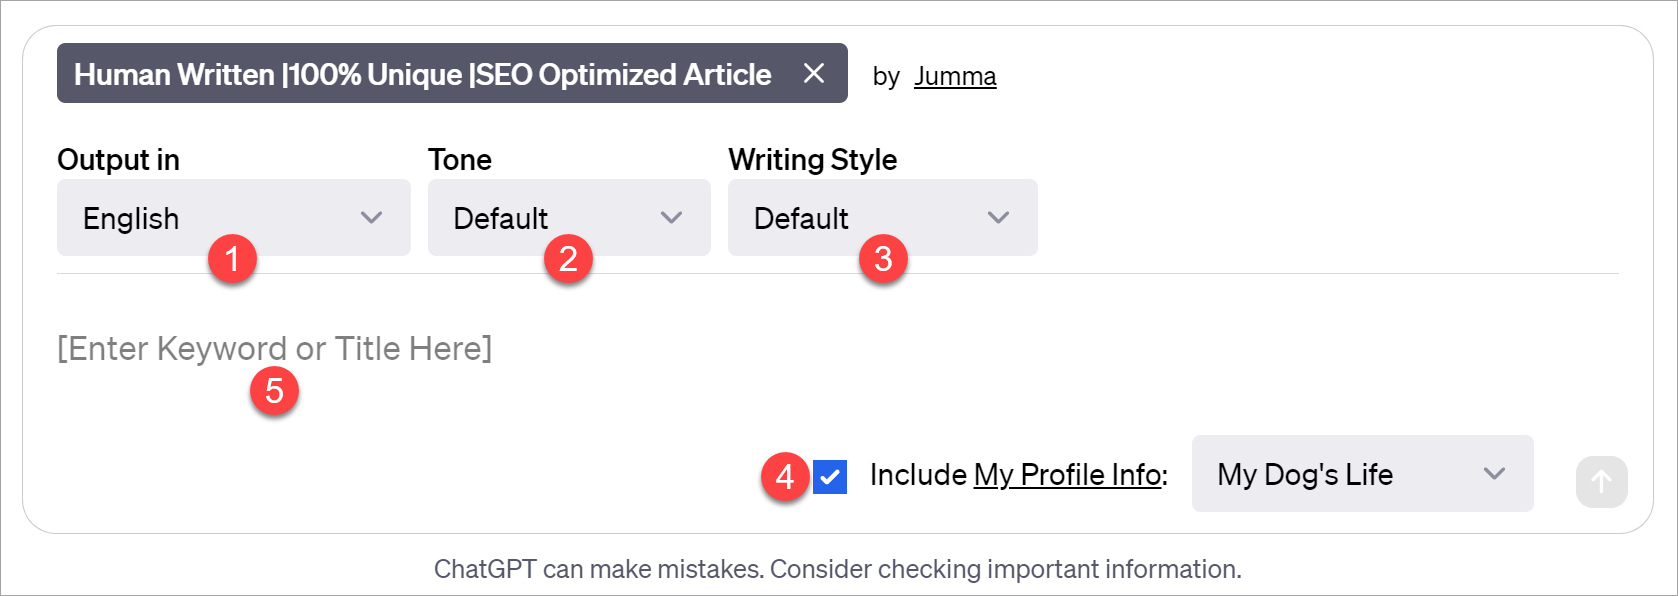Open the Jumma author link
This screenshot has width=1678, height=596.
[x=954, y=77]
